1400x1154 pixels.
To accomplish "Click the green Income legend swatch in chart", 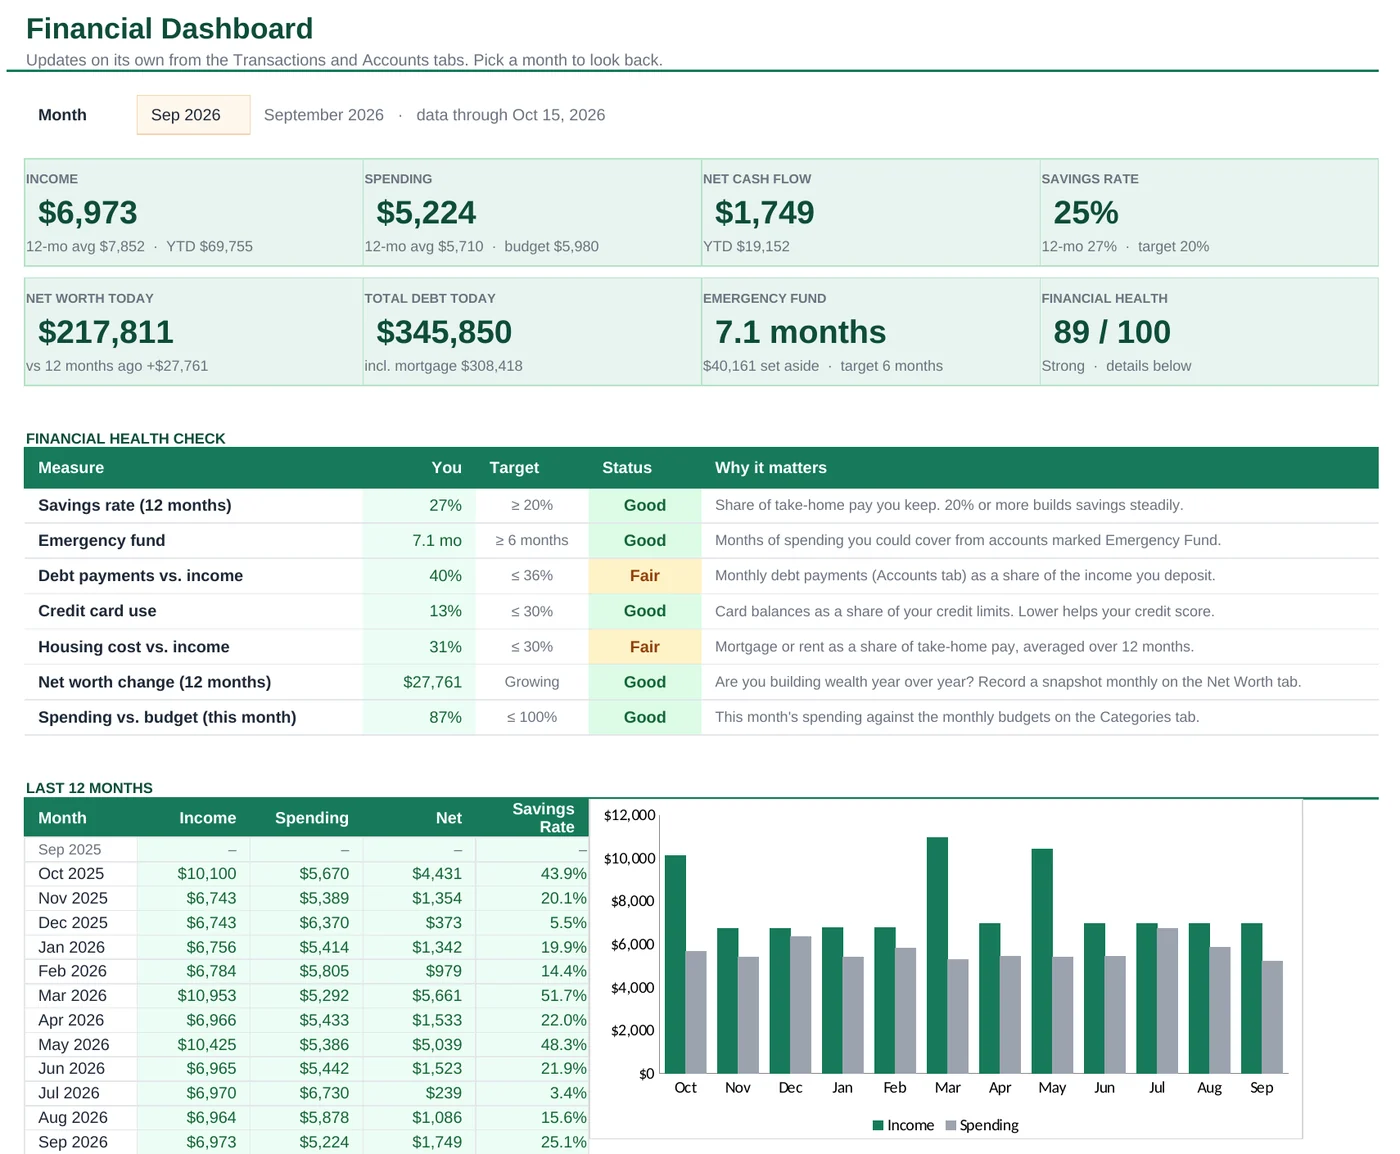I will [x=878, y=1126].
